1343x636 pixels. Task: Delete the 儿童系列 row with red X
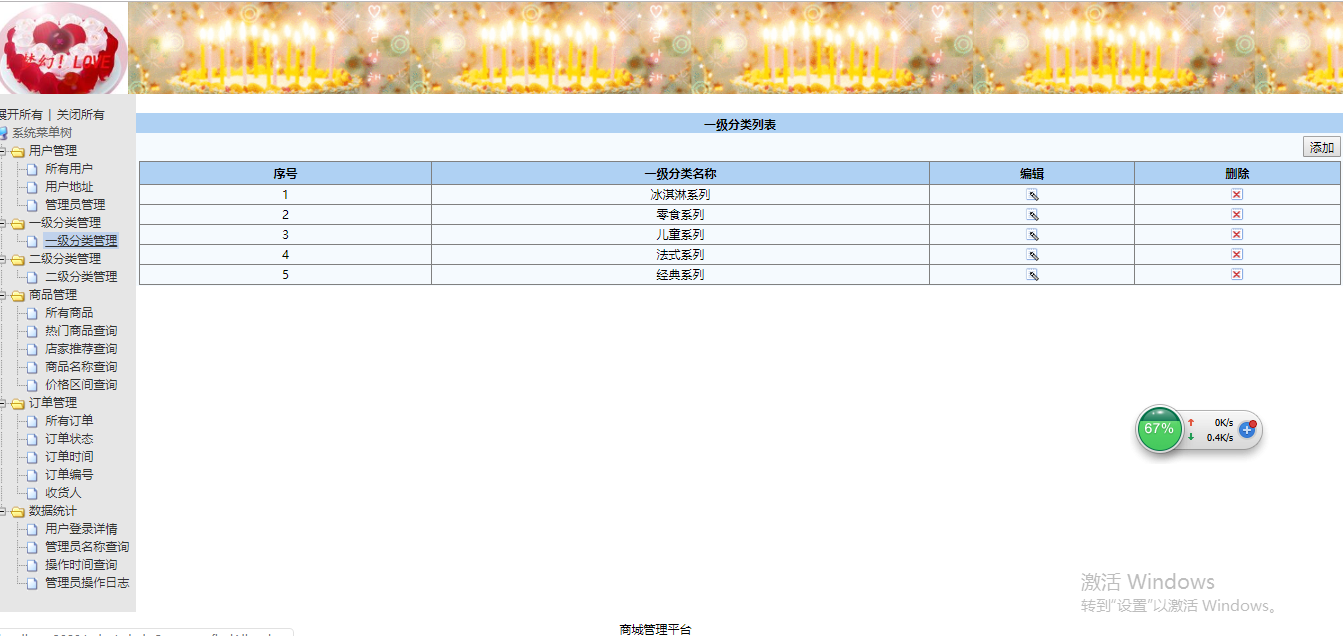1237,234
